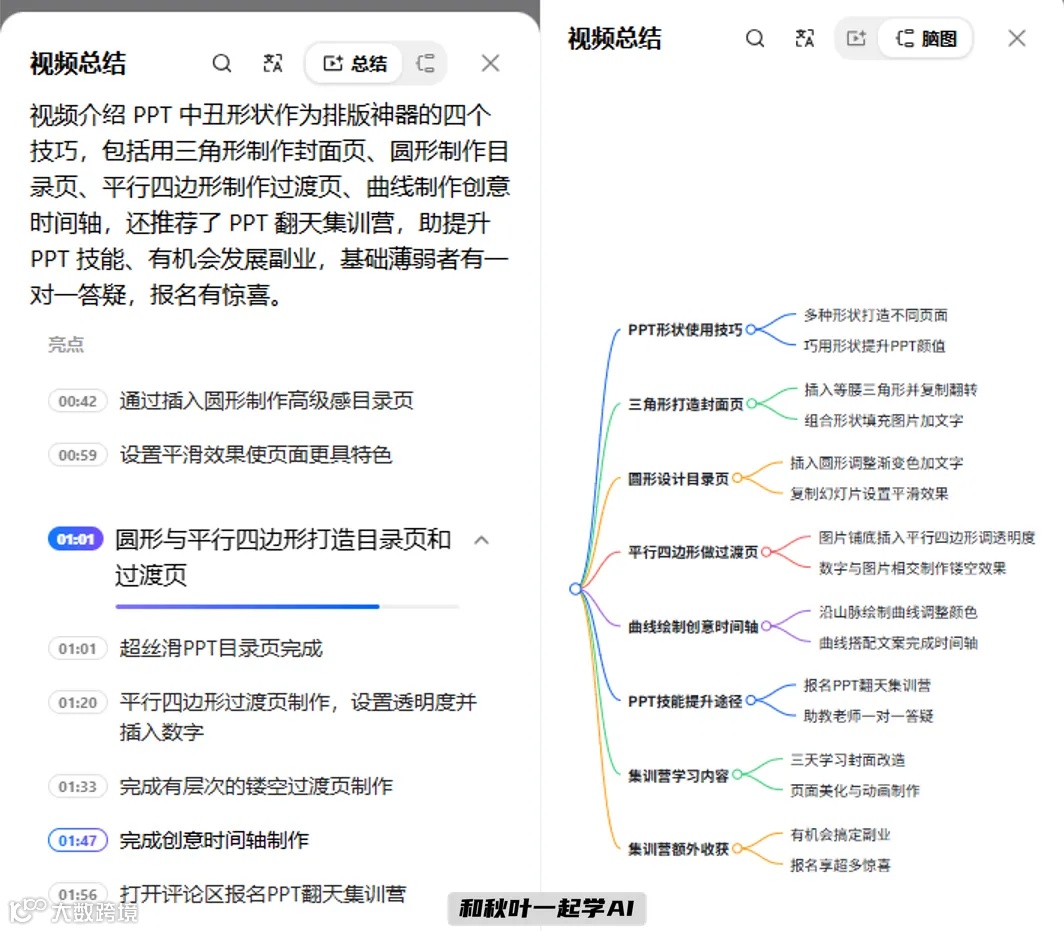
Task: Select the 三角形打造封面页 mind map node
Action: coord(685,404)
